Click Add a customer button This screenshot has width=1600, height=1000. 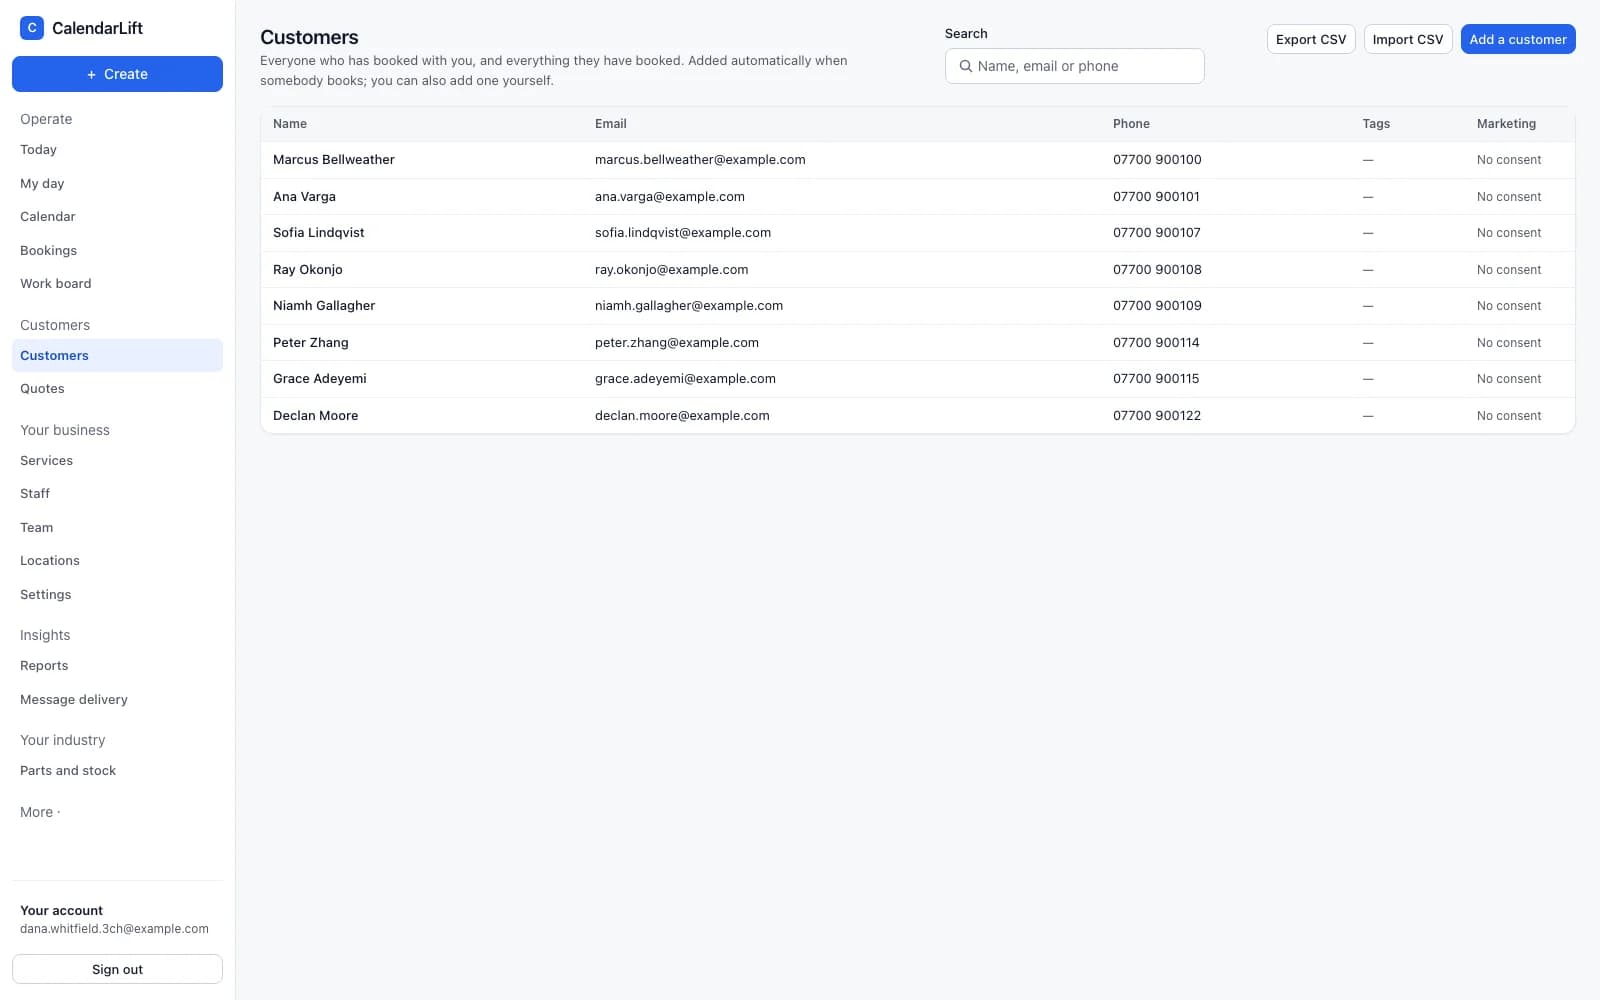(x=1518, y=39)
